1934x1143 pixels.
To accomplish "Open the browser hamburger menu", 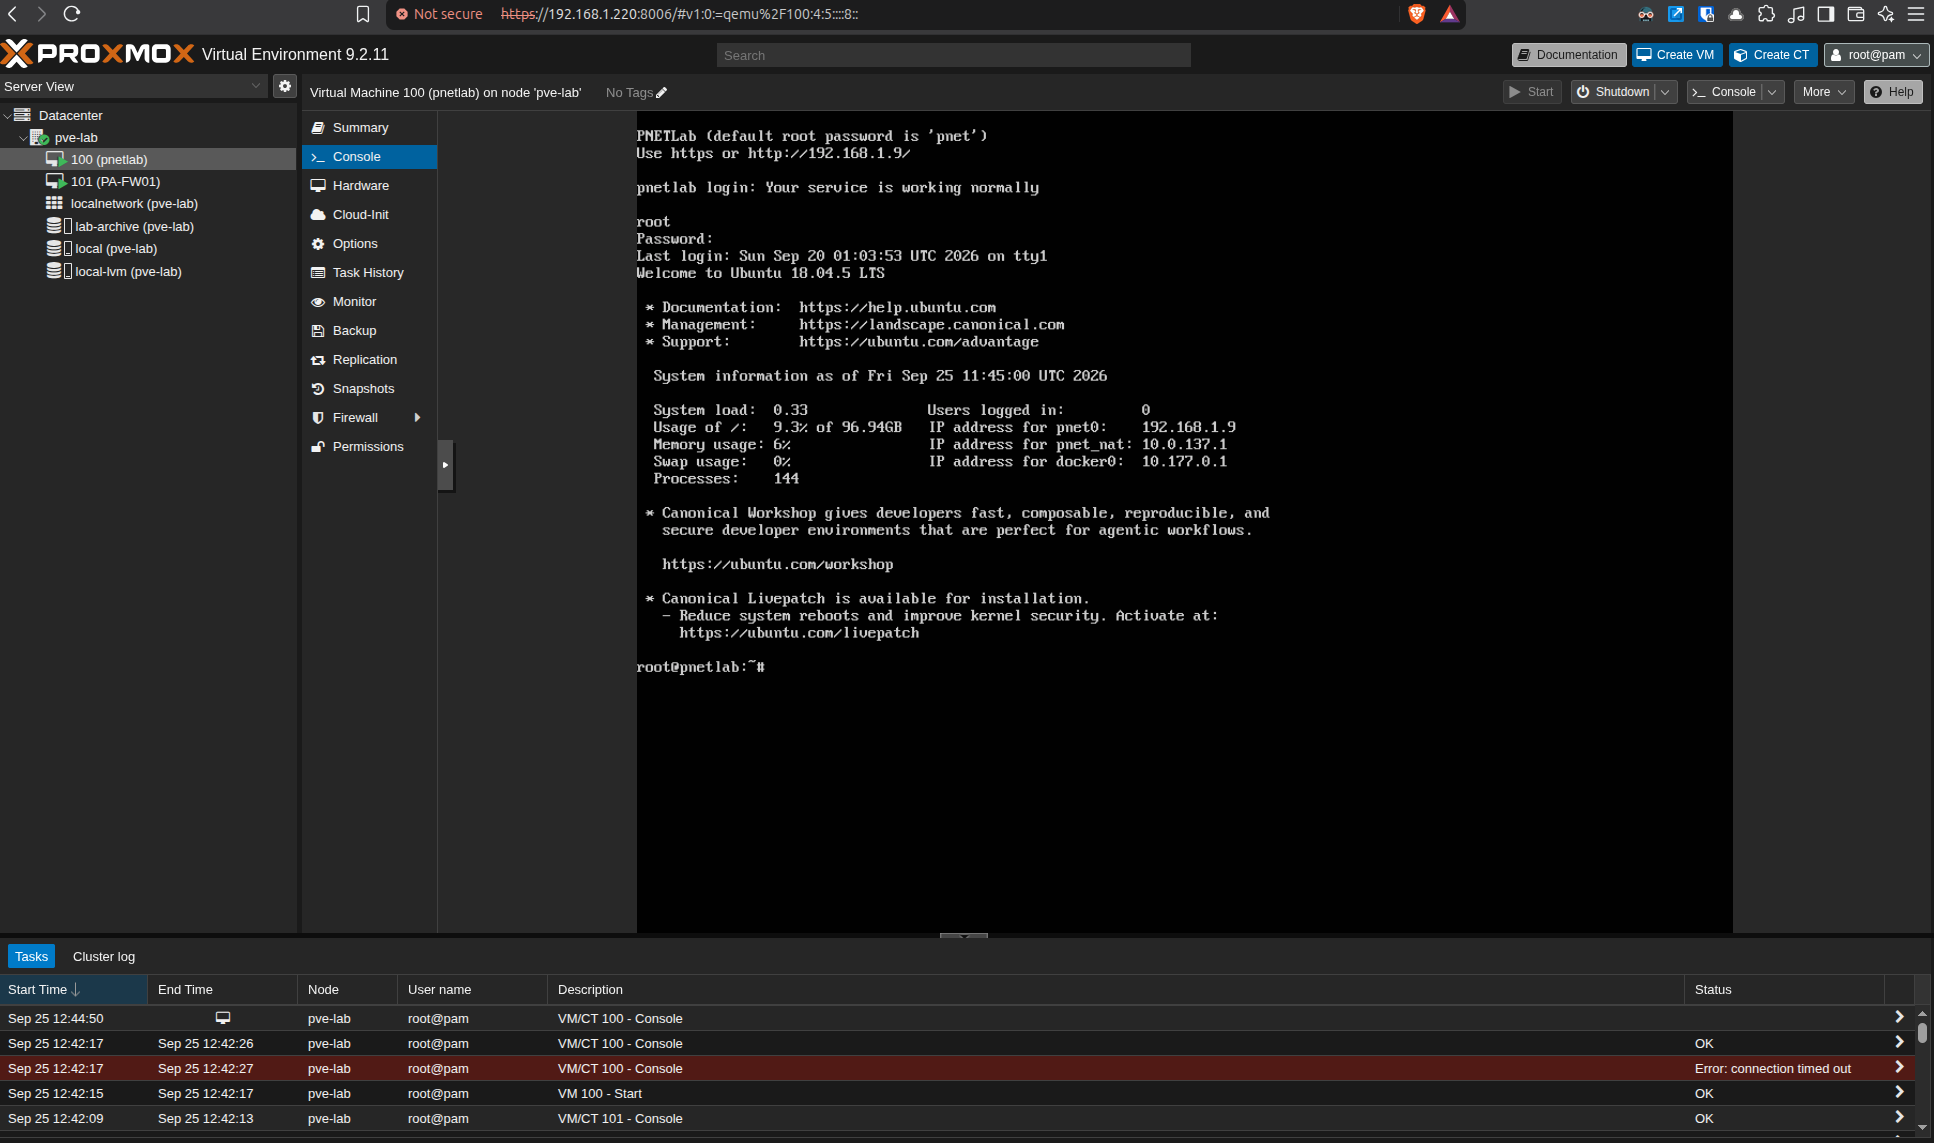I will point(1916,14).
